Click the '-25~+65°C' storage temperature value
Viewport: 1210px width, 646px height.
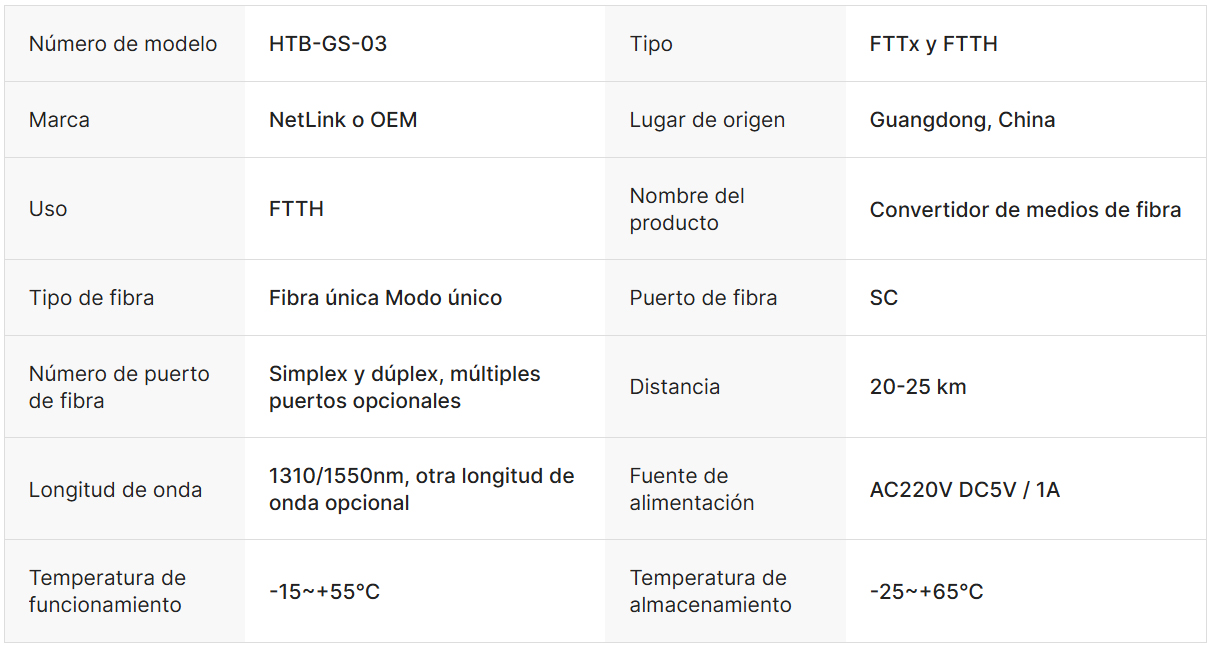[x=926, y=592]
